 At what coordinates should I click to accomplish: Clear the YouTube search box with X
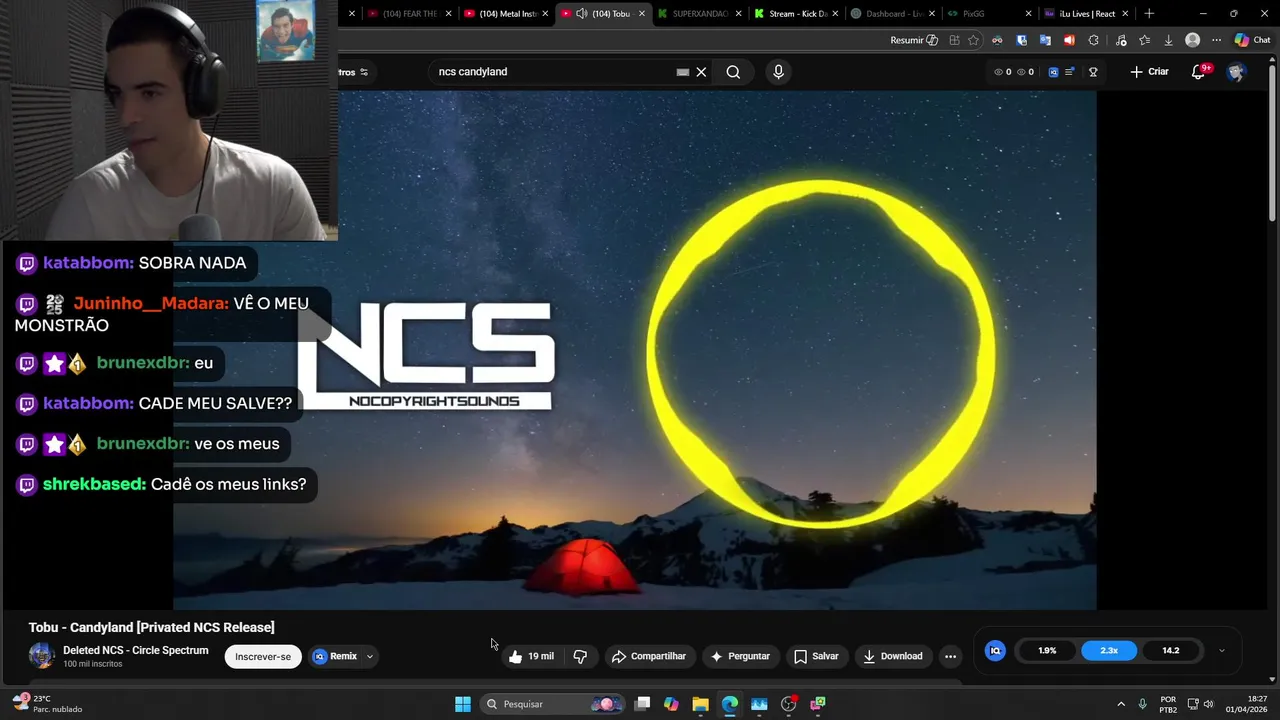701,72
